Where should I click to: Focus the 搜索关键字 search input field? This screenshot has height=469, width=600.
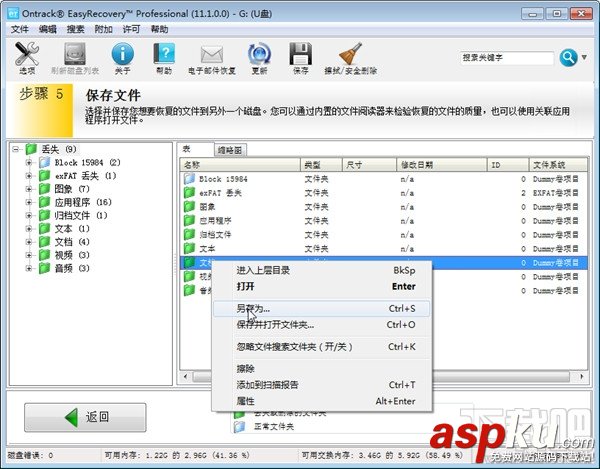click(507, 58)
